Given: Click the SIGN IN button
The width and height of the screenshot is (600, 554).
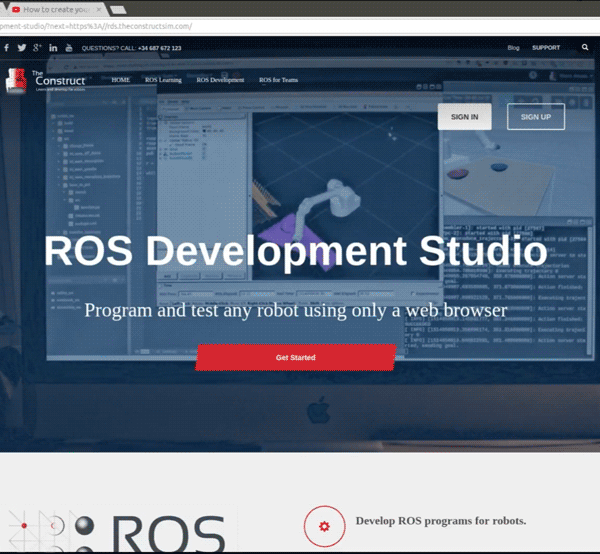Looking at the screenshot, I should (x=465, y=117).
